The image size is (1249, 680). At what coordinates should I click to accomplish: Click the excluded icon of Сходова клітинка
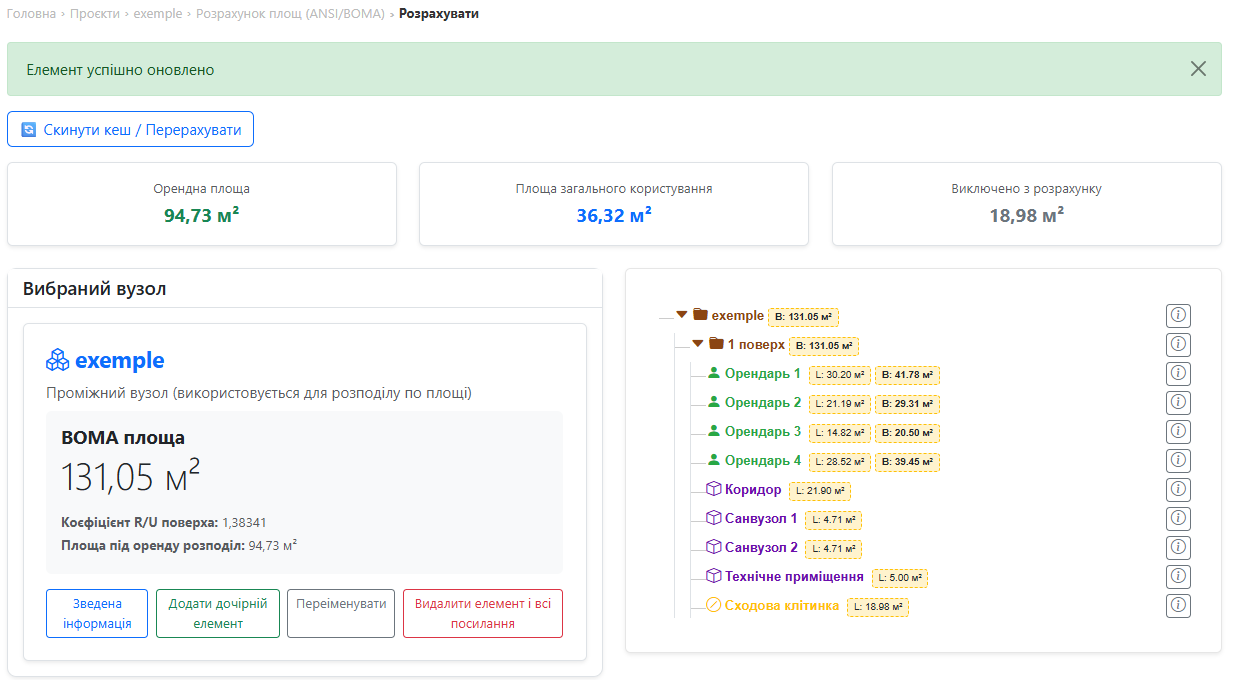(714, 605)
